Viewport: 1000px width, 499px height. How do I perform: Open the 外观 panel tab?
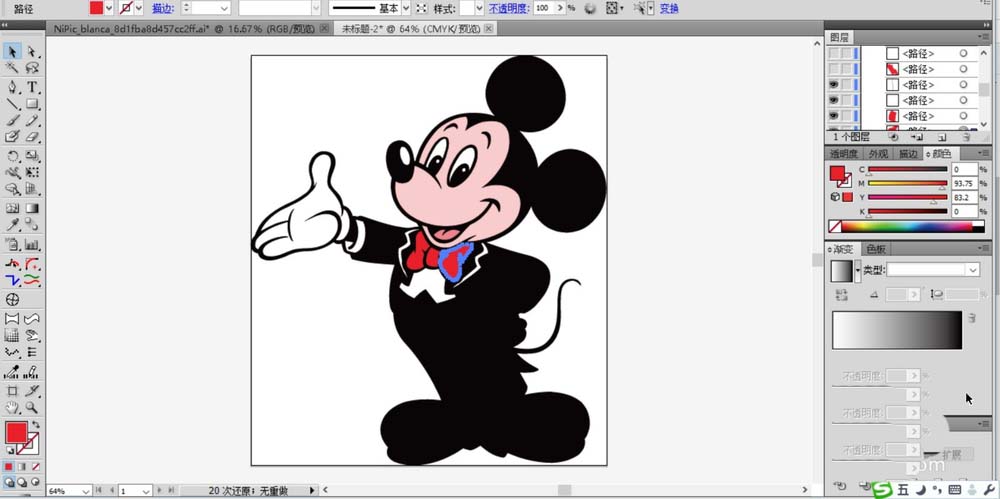(x=878, y=154)
